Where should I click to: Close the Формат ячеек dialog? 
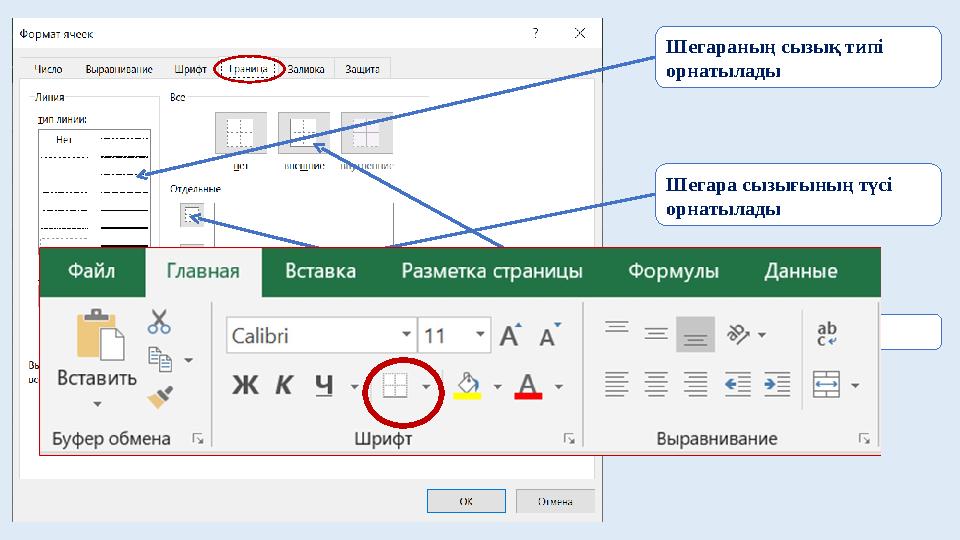coord(580,33)
